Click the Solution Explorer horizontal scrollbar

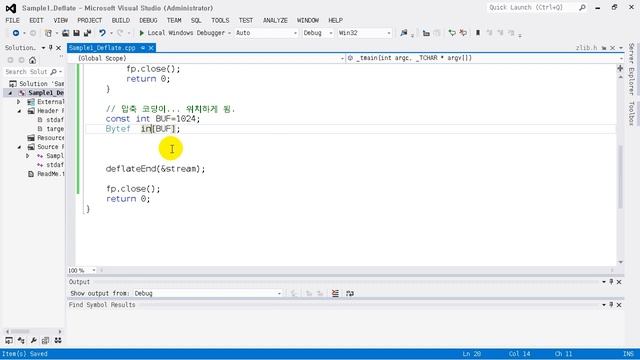click(x=33, y=331)
